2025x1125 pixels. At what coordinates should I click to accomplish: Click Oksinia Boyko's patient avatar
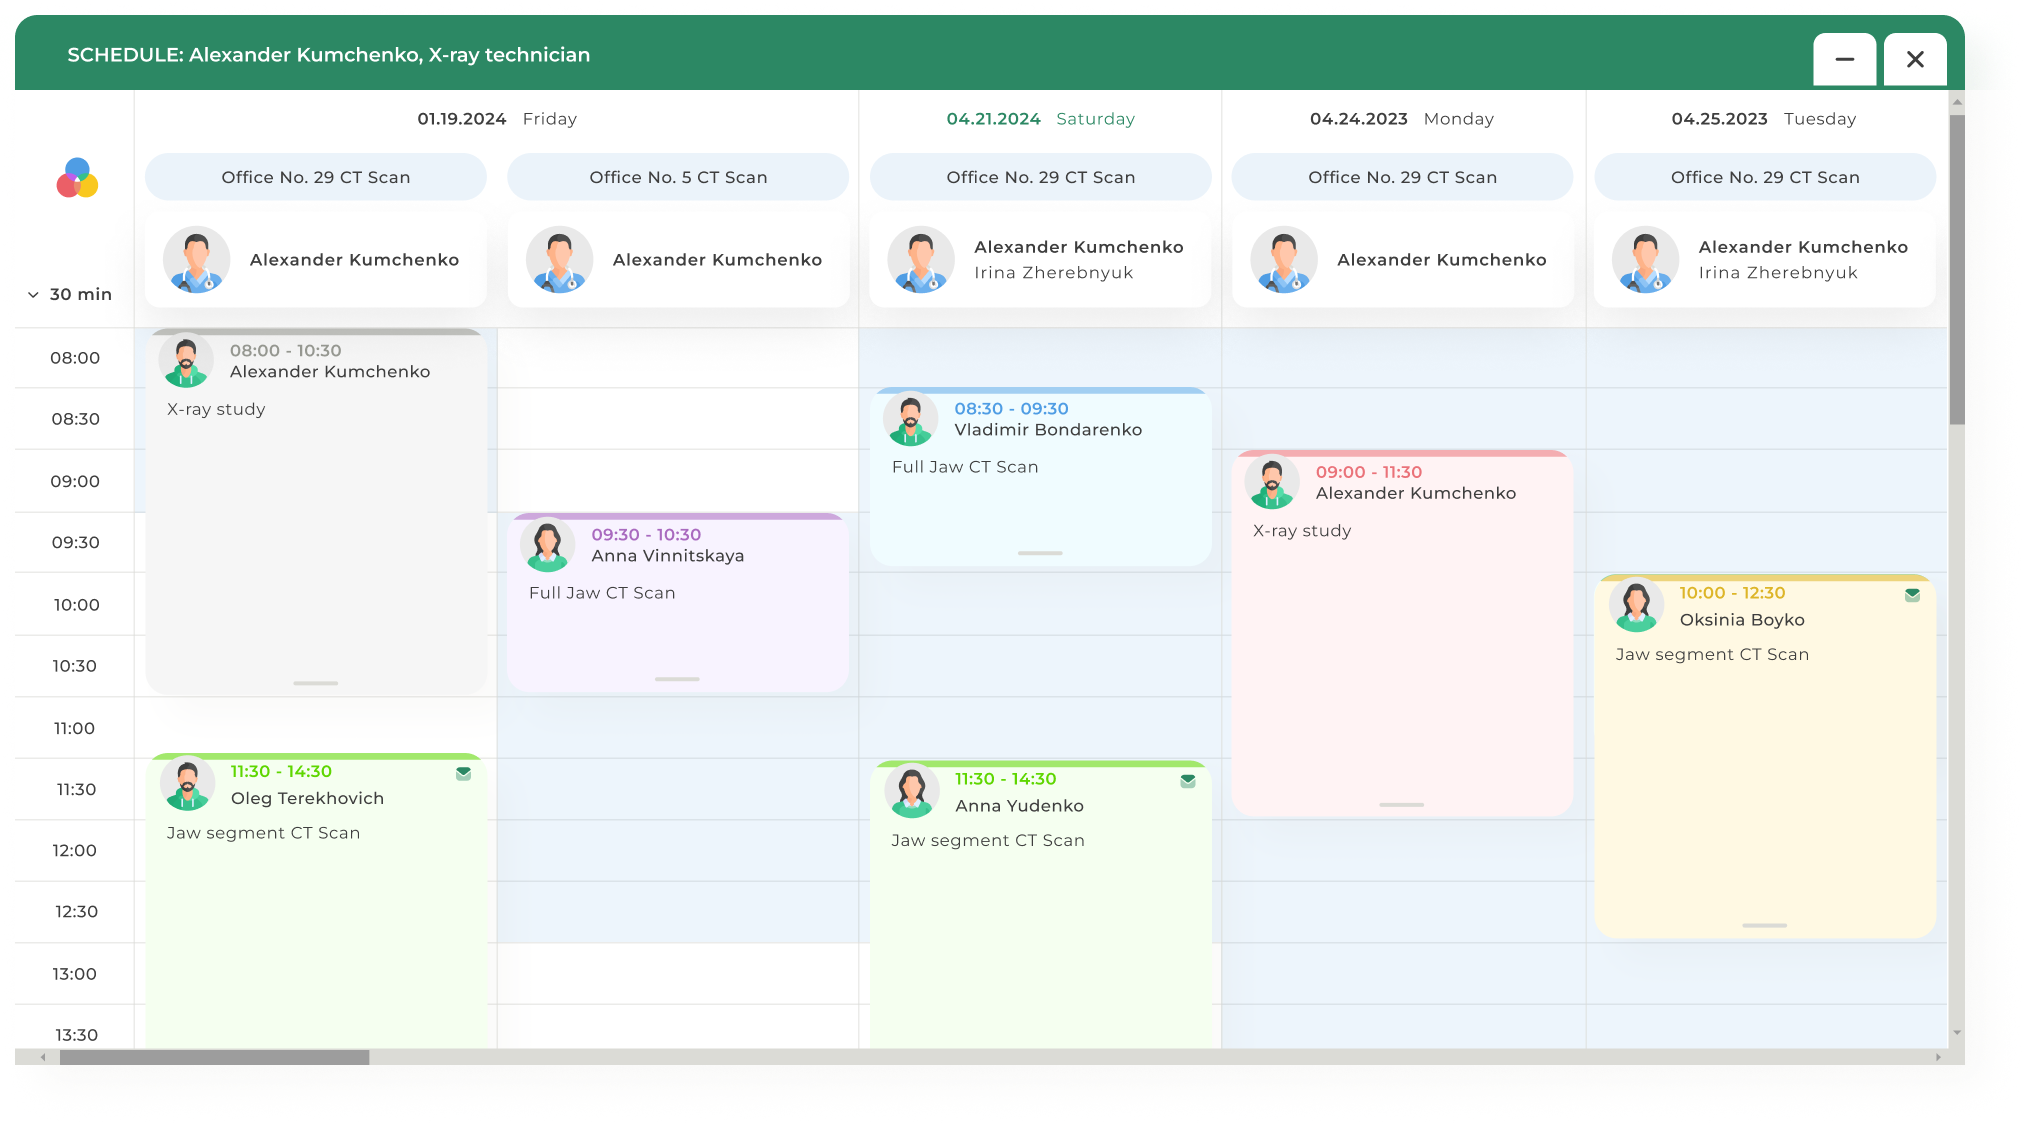(1636, 605)
